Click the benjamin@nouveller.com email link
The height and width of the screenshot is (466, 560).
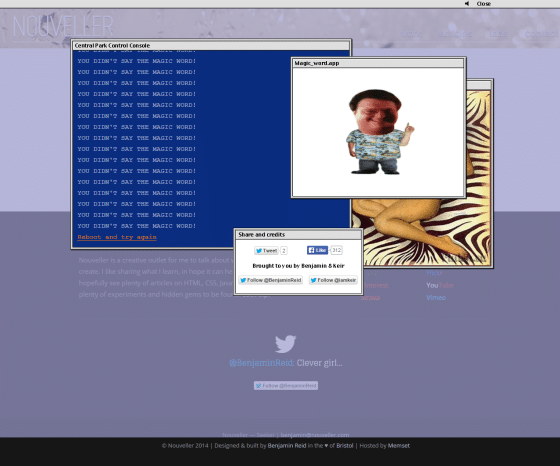point(315,435)
